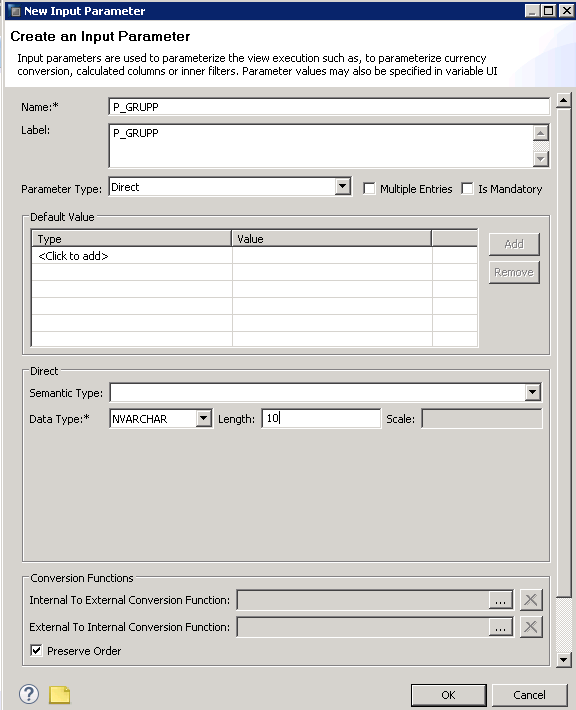Click the dialog vertical scrollbar thumb

pyautogui.click(x=563, y=352)
